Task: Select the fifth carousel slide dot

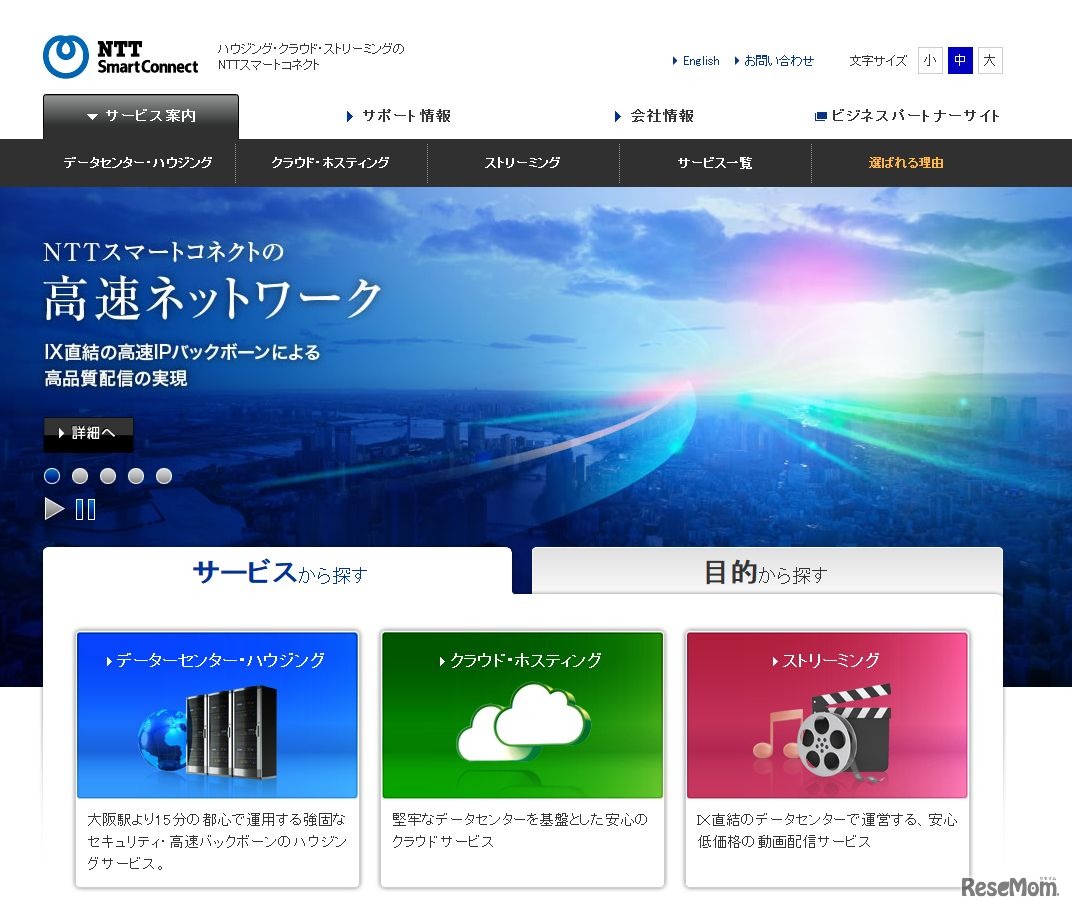Action: tap(164, 476)
